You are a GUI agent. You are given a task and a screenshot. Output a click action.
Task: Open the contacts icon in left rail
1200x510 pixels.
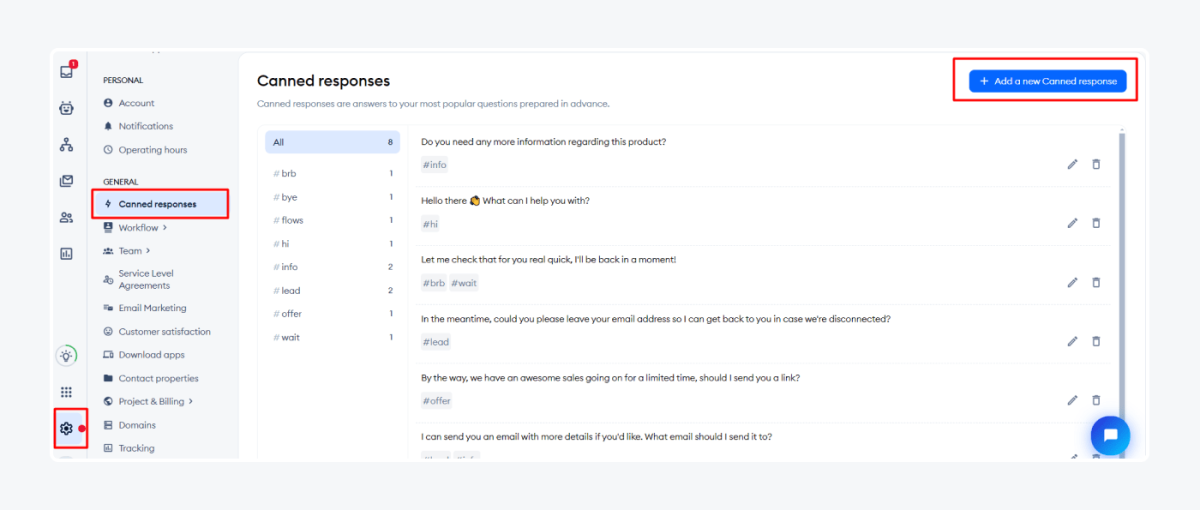(66, 217)
